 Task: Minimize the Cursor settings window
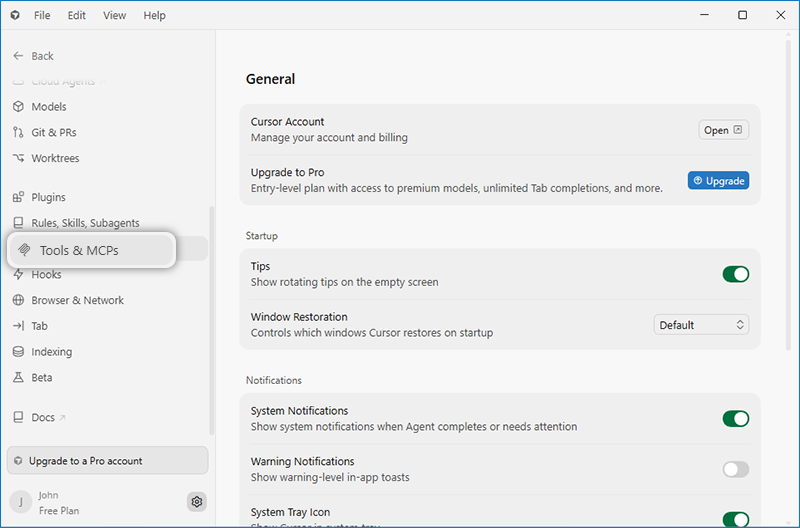coord(705,15)
